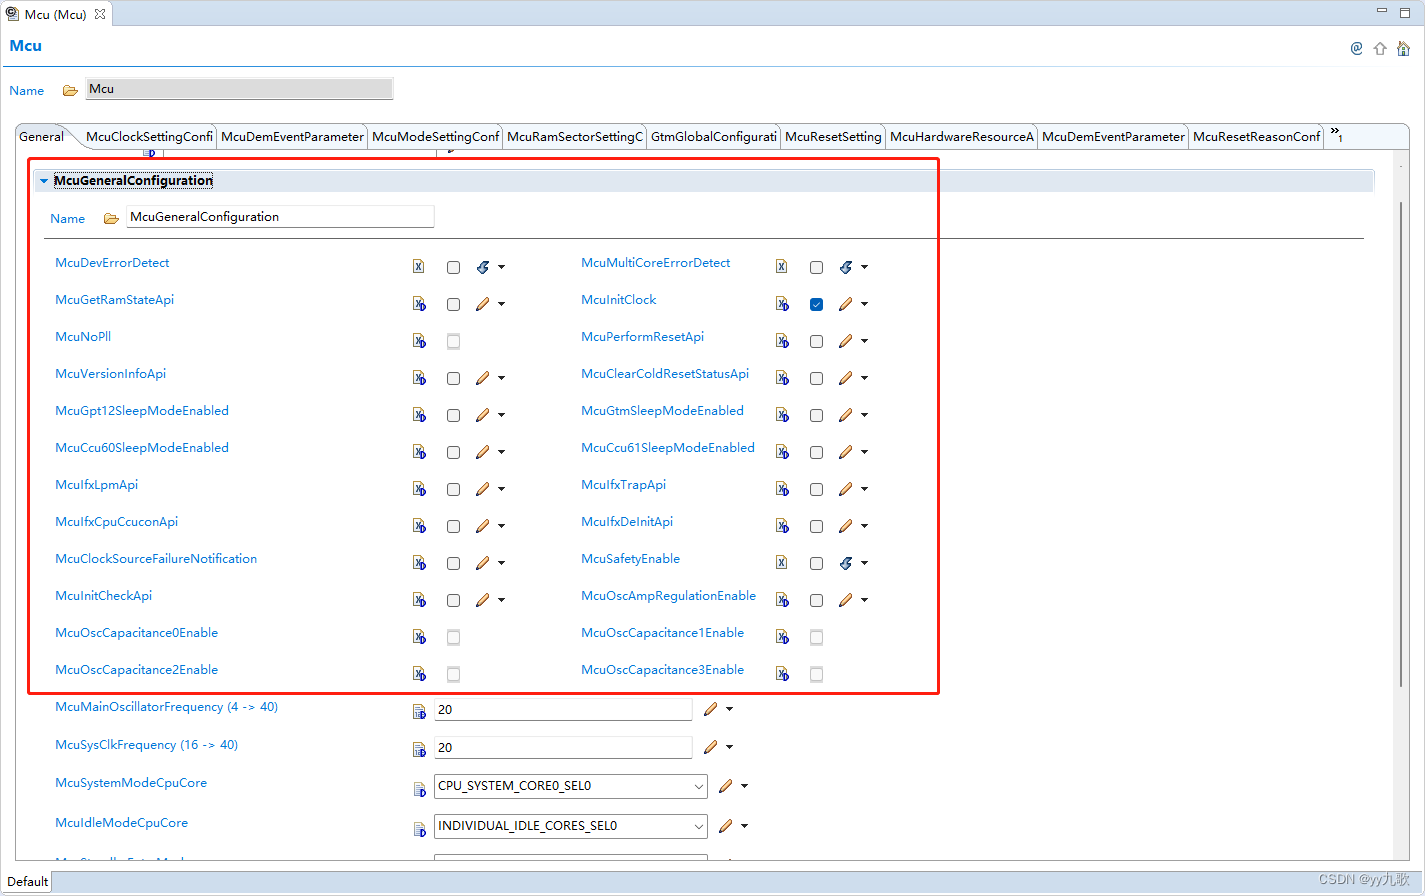
Task: Click the pencil icon for McuIfxLpmApi
Action: (483, 489)
